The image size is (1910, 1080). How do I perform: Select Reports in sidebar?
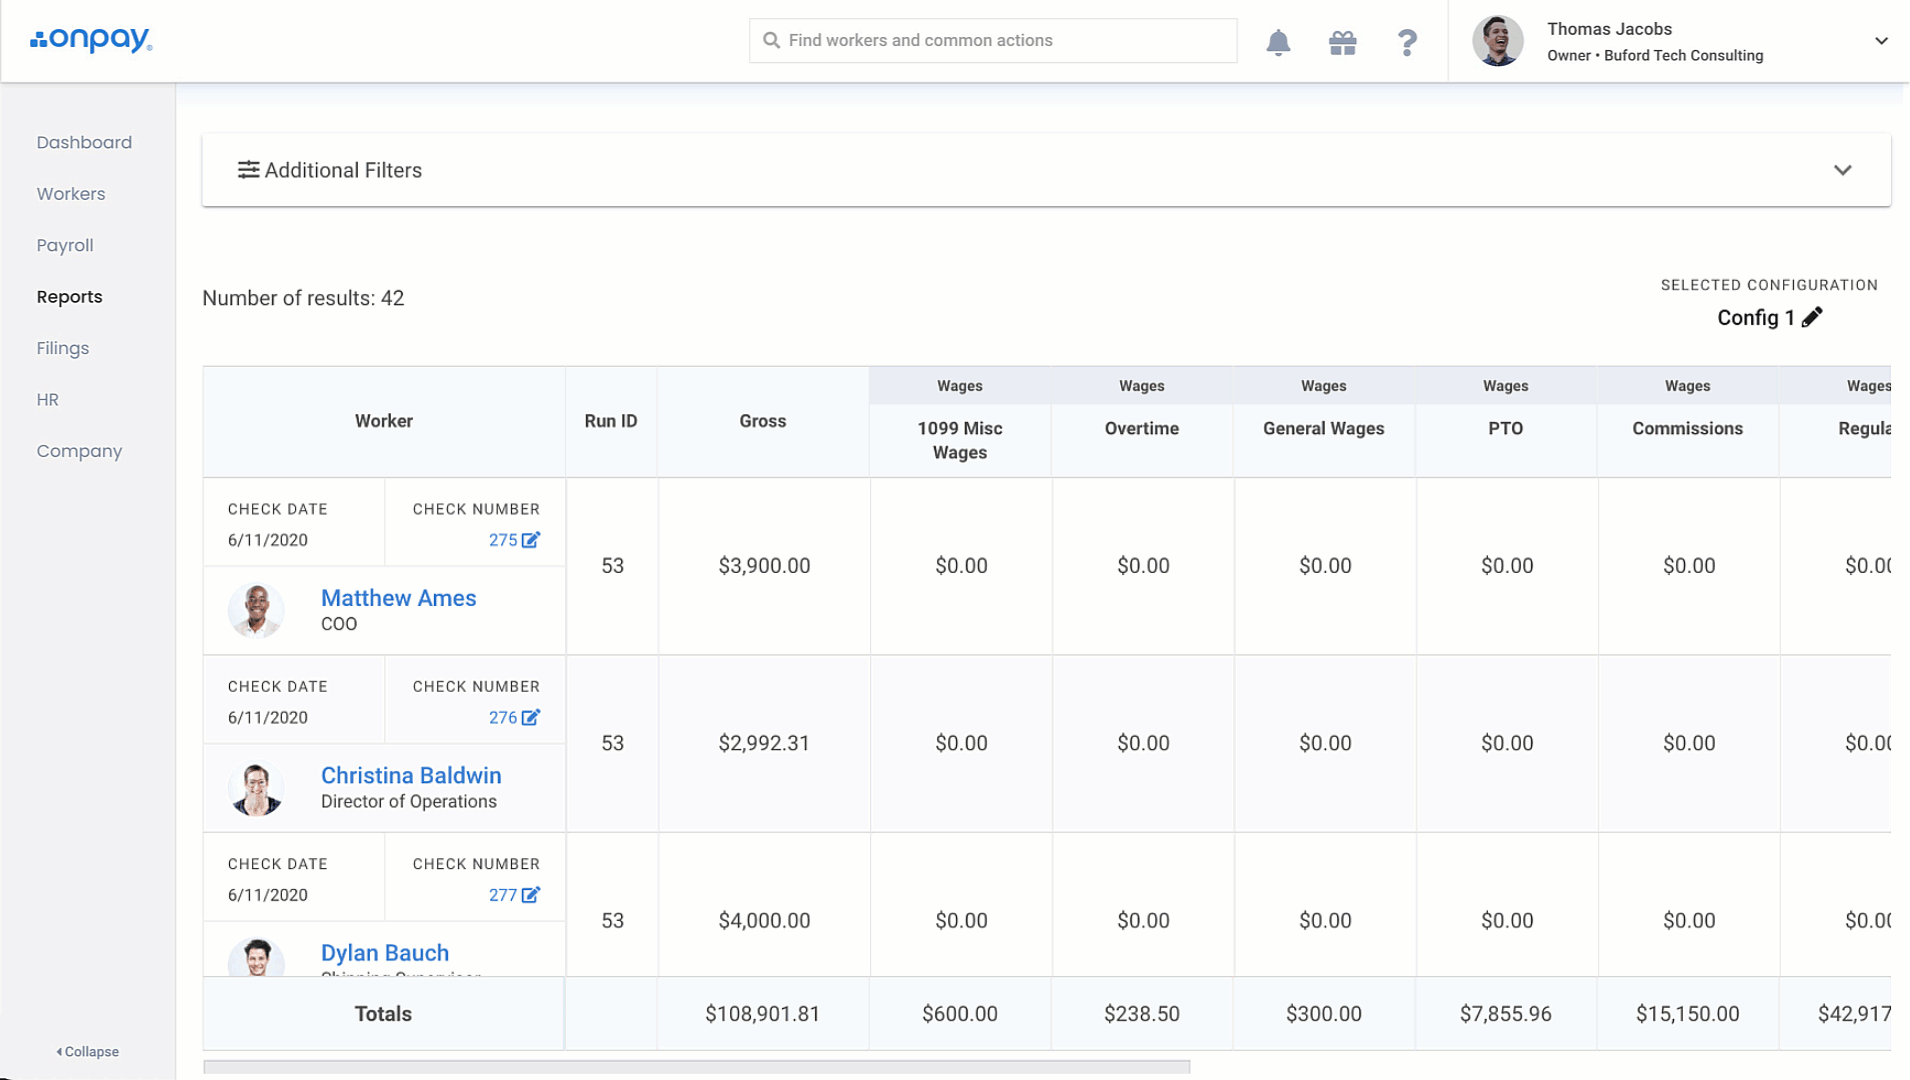pyautogui.click(x=69, y=297)
